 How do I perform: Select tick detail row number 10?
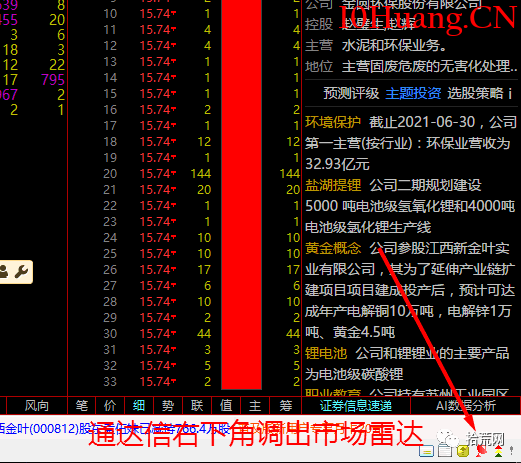coord(110,14)
